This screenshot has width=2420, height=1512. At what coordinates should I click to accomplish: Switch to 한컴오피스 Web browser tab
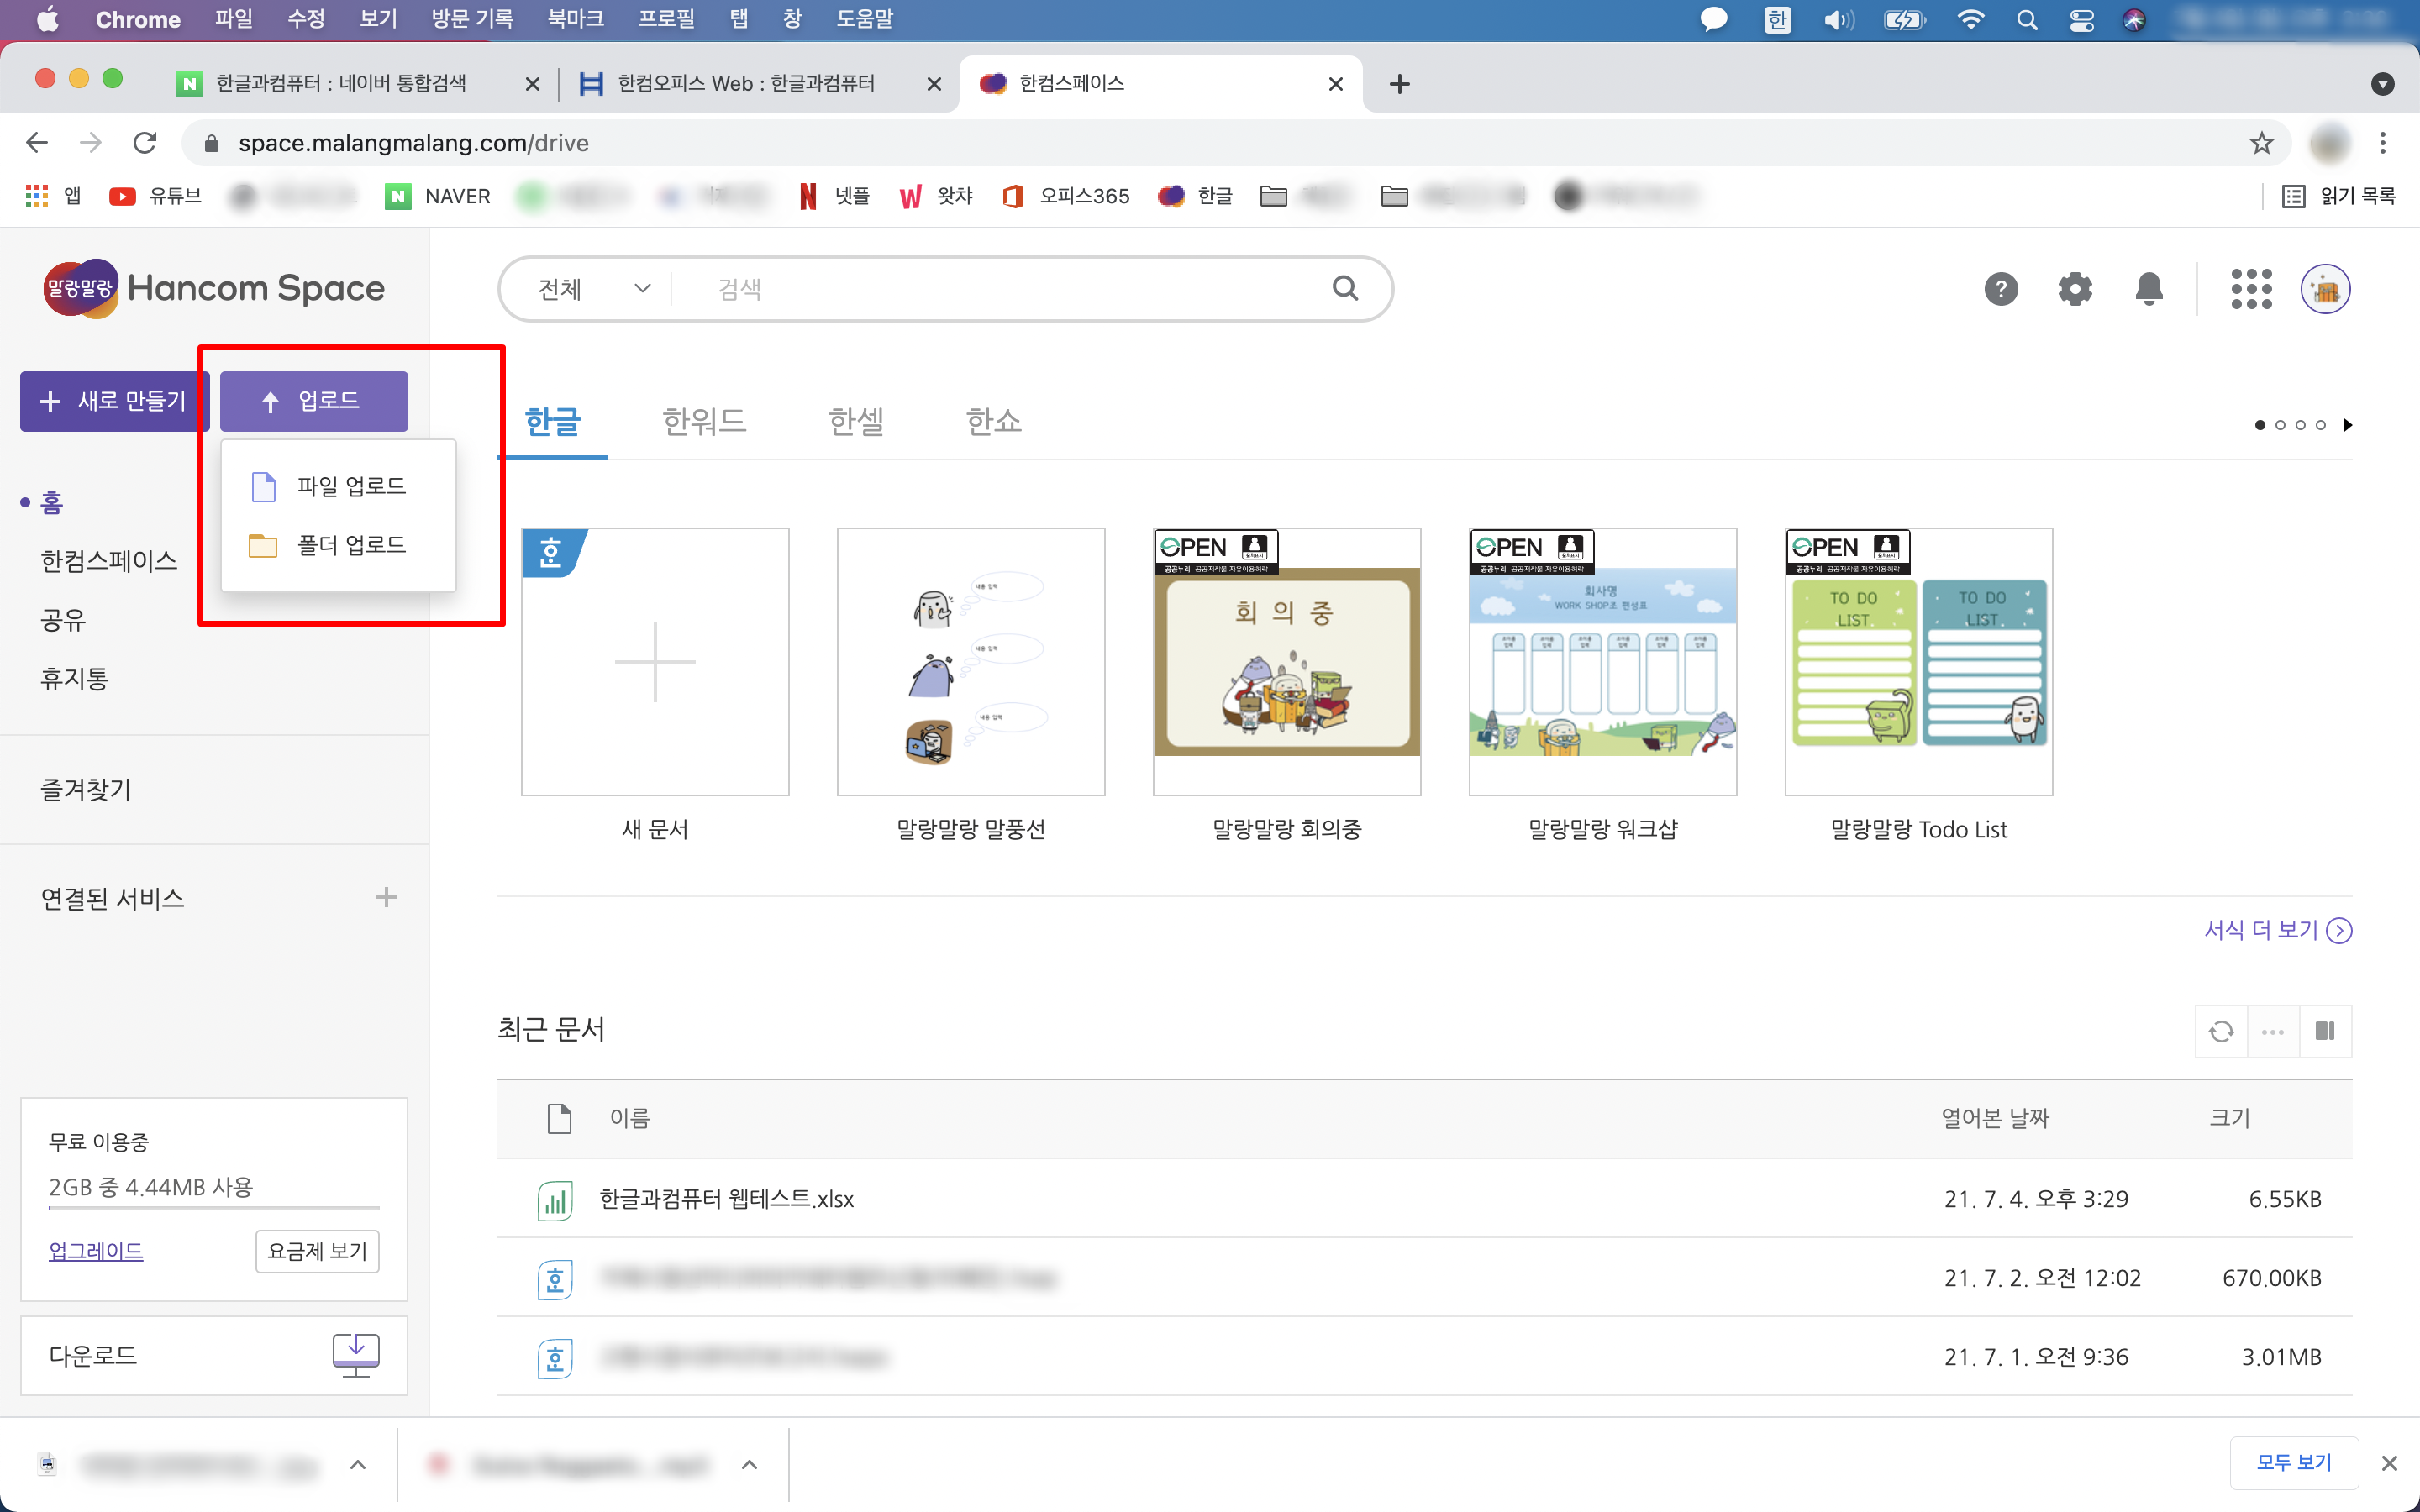pos(746,84)
